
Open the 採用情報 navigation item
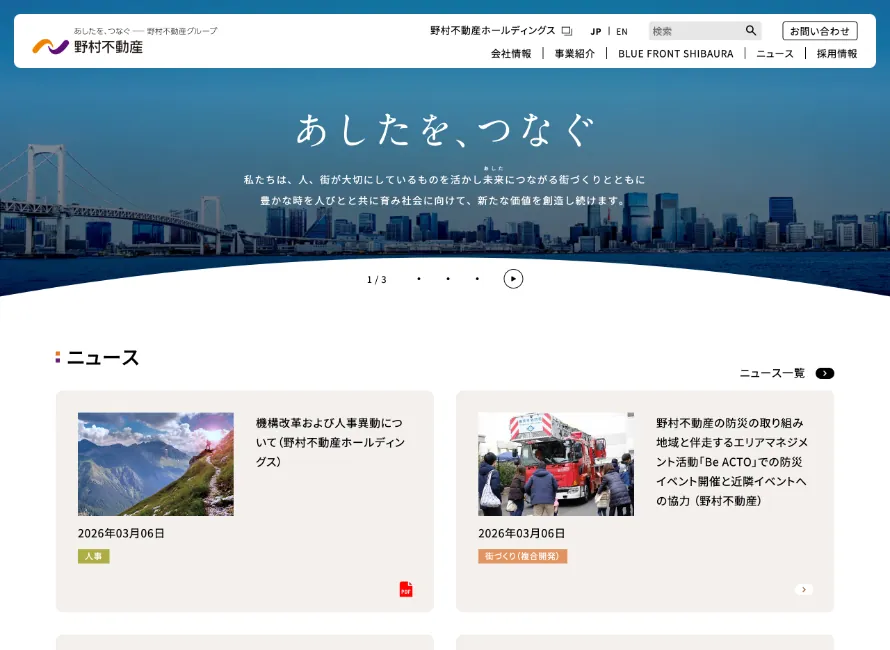837,54
